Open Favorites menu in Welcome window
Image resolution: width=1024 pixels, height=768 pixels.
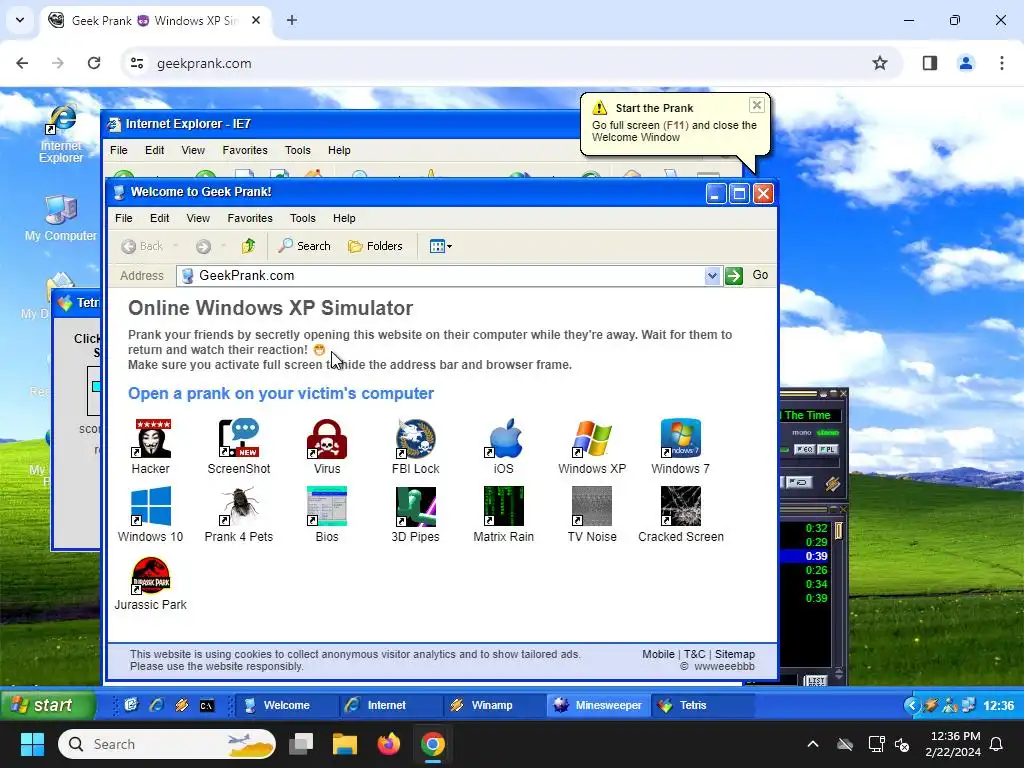point(250,218)
